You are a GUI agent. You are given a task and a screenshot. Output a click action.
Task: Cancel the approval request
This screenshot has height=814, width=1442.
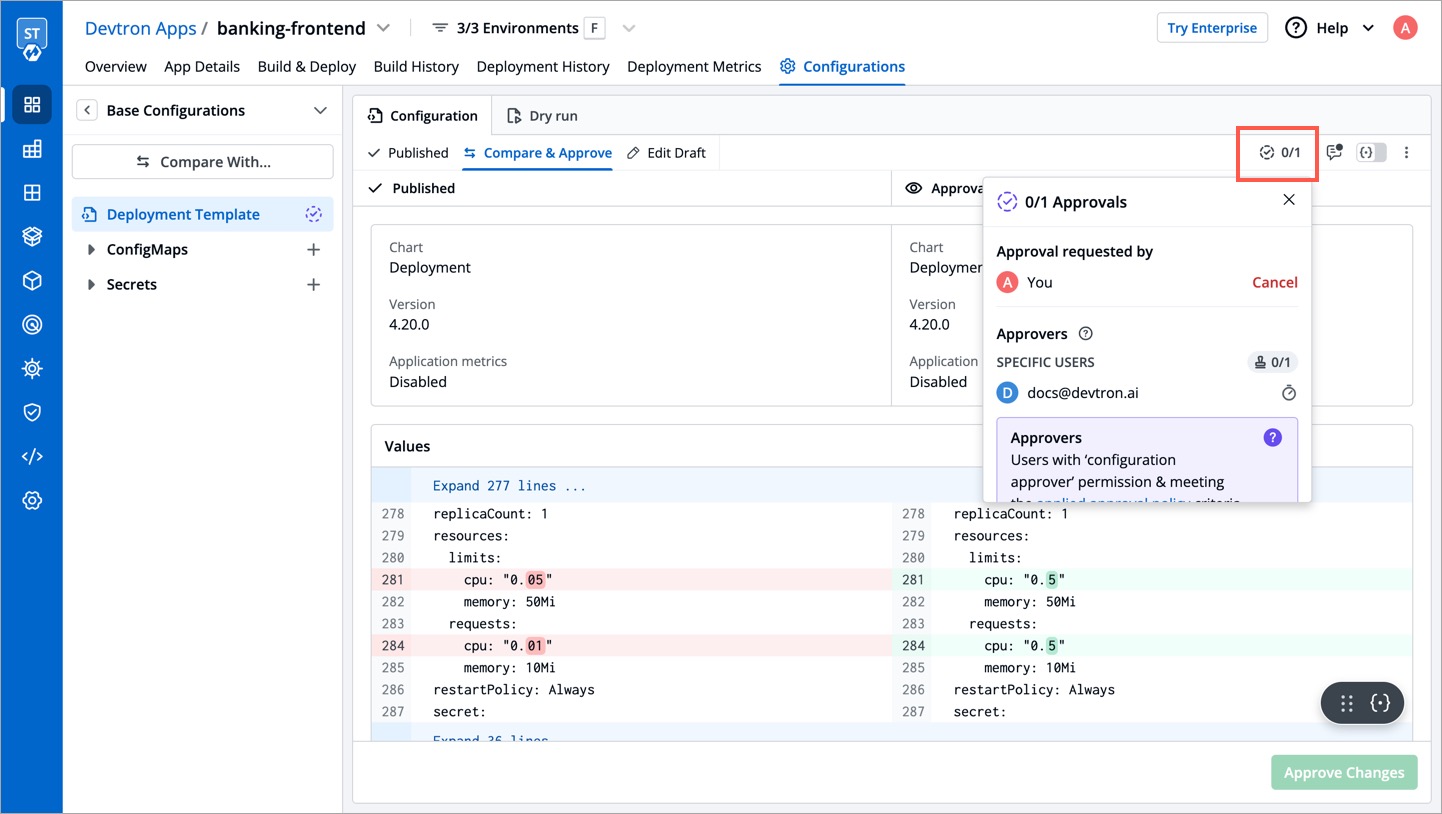[1274, 283]
